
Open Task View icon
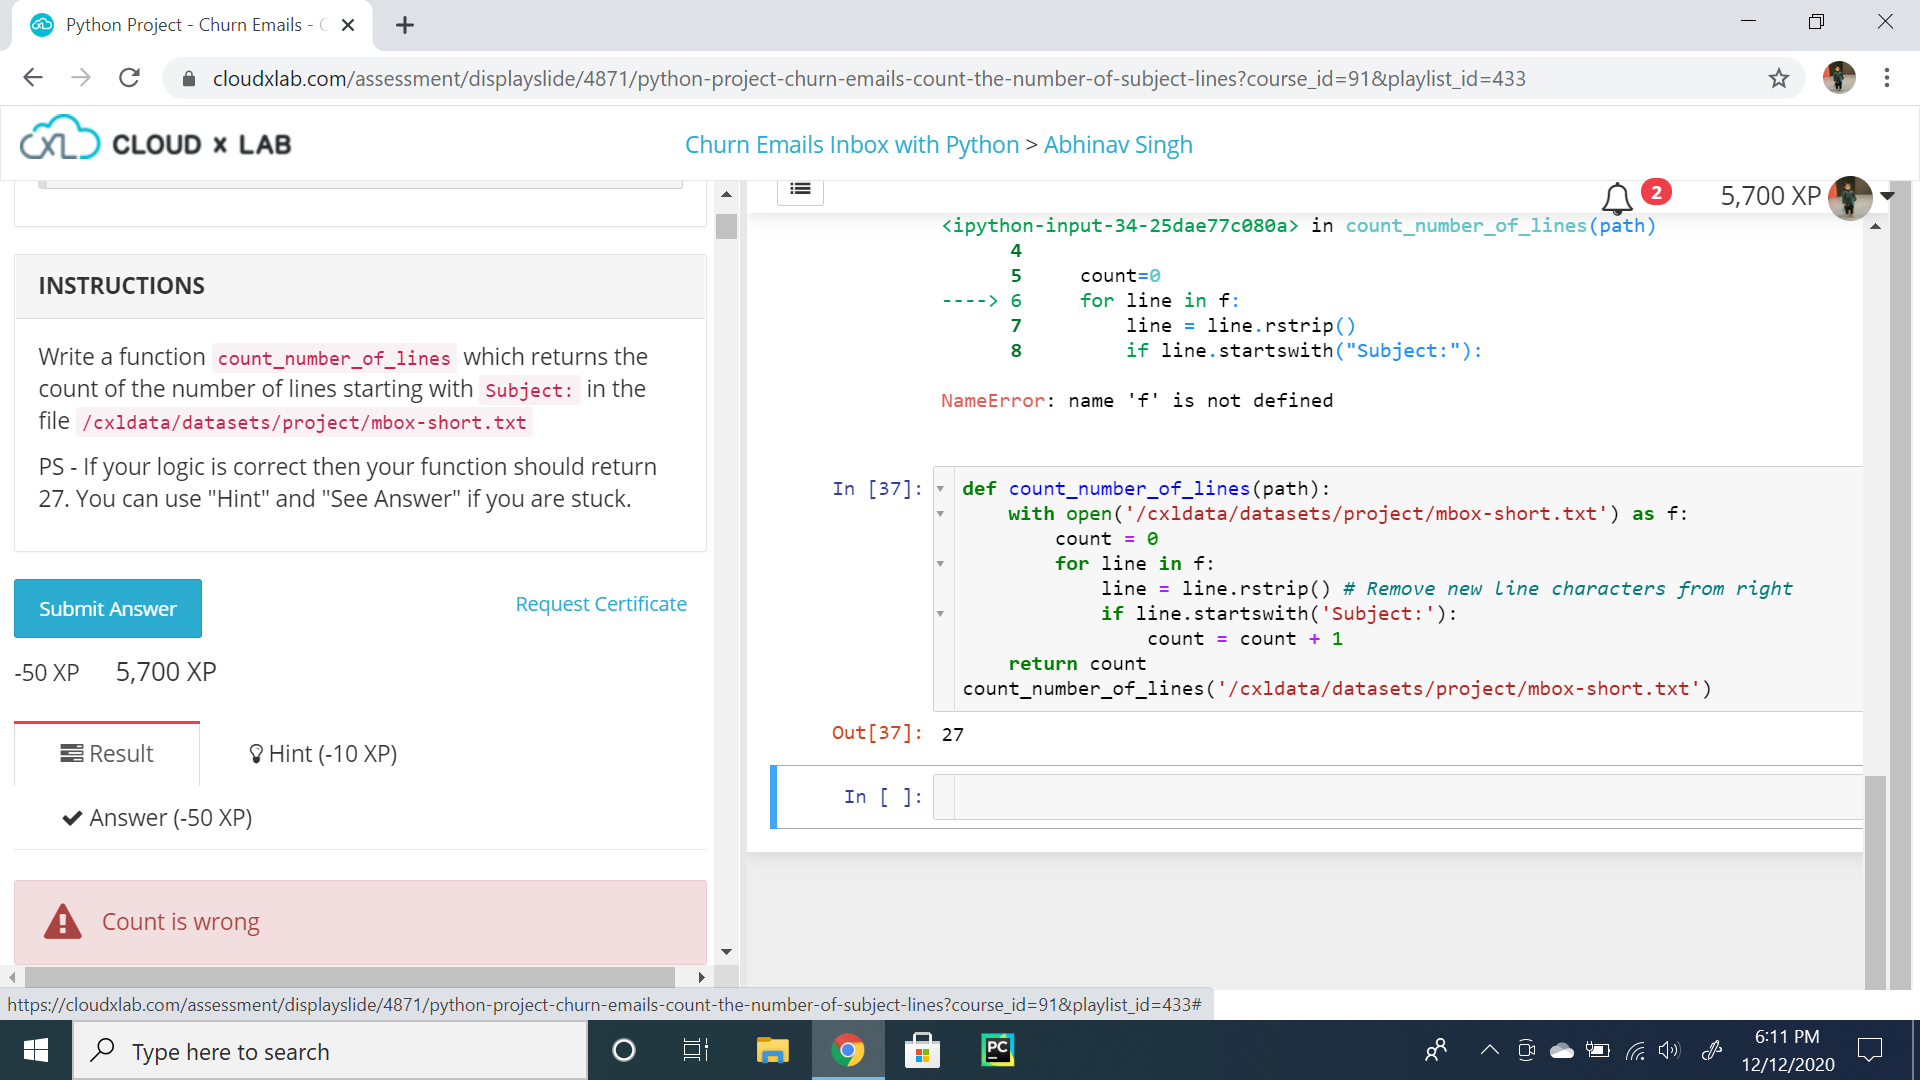[695, 1050]
